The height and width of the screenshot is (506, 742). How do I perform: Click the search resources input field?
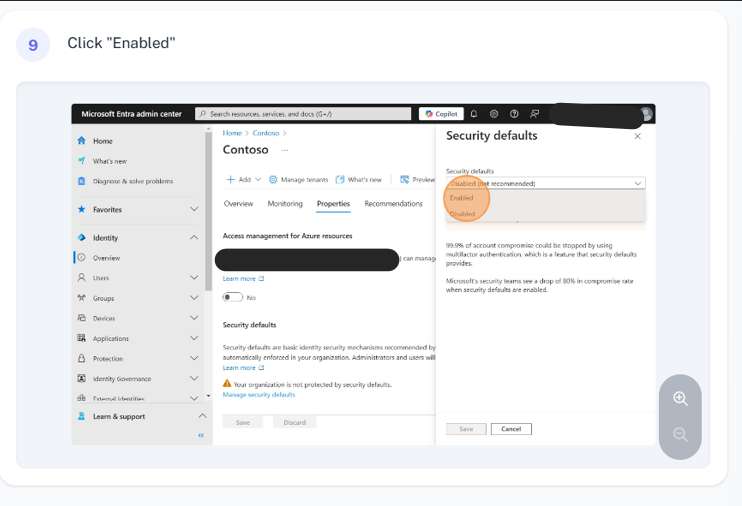[303, 114]
